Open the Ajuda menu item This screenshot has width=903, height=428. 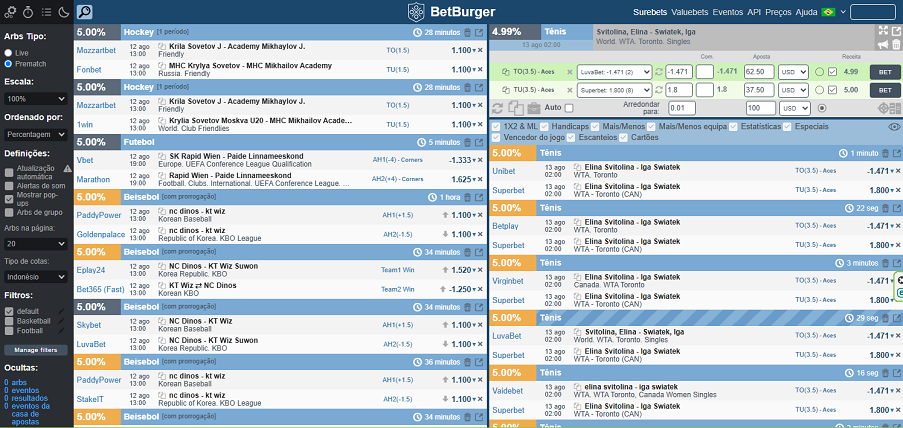coord(806,12)
